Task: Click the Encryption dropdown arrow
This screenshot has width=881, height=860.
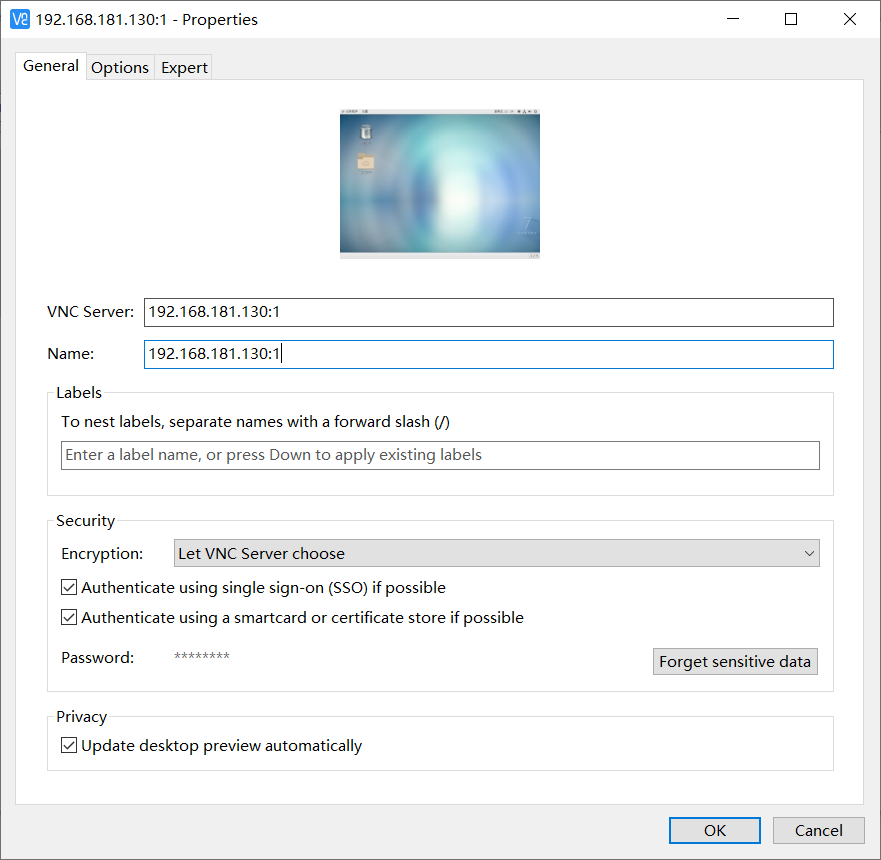Action: [x=809, y=553]
